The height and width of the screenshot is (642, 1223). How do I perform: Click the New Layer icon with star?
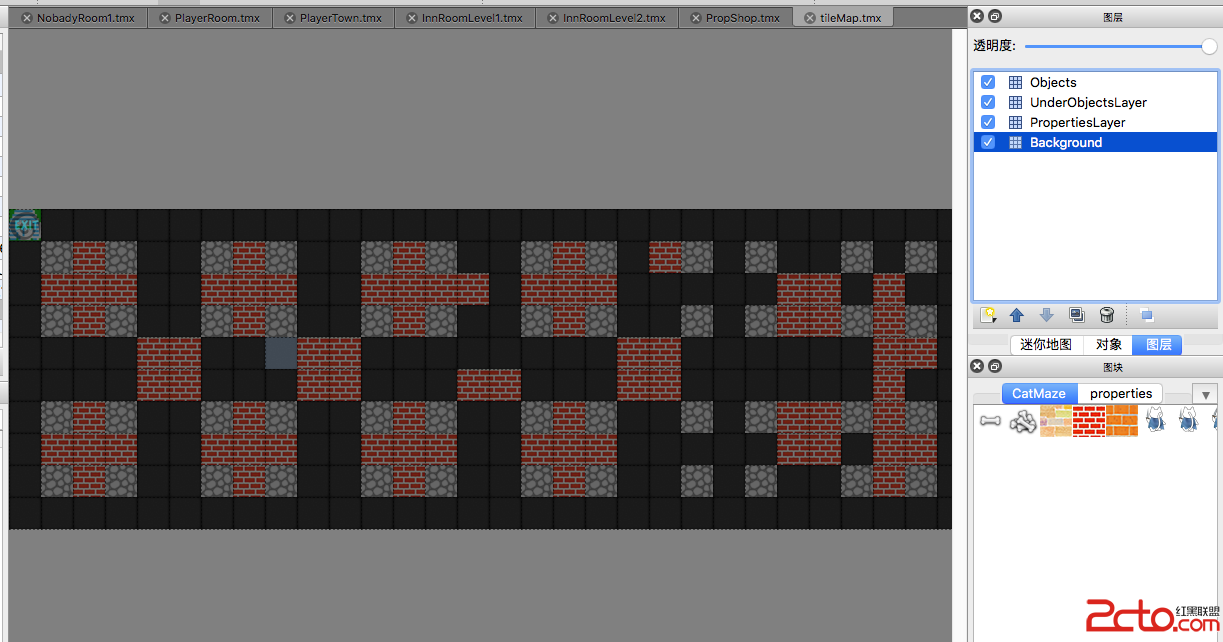pyautogui.click(x=988, y=315)
